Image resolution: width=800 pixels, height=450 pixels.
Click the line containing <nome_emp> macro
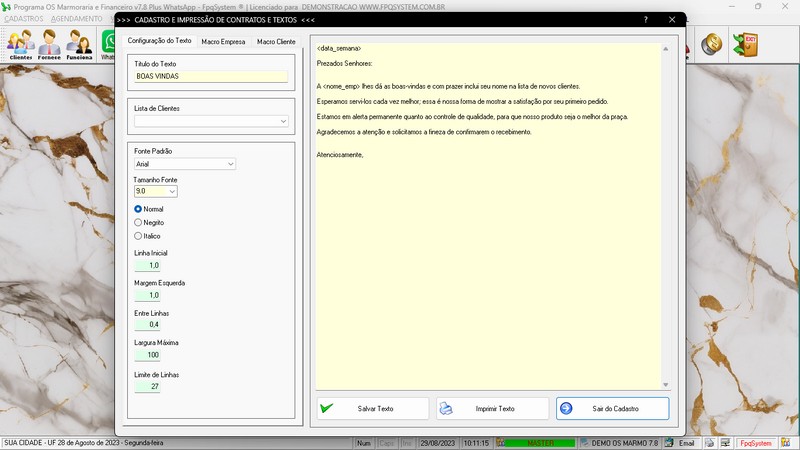click(x=448, y=87)
